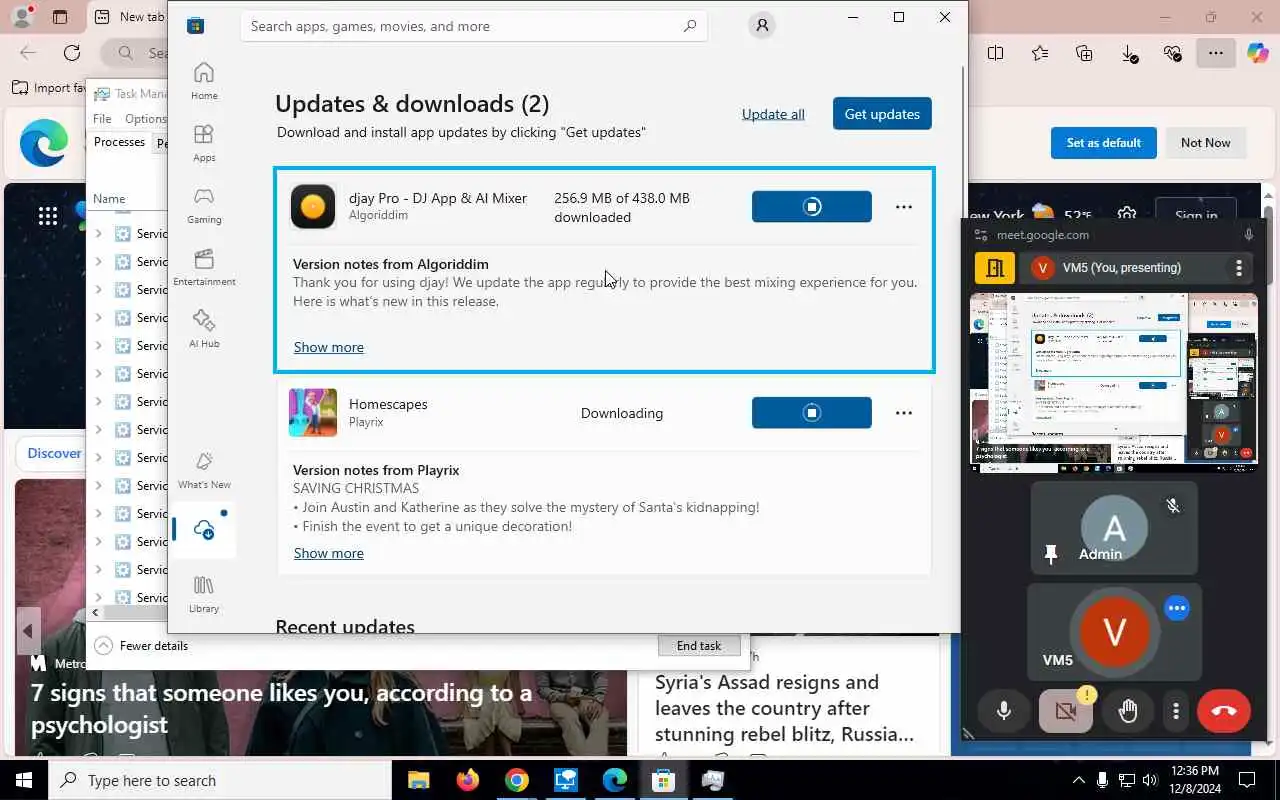This screenshot has width=1280, height=800.
Task: Click Update all link
Action: click(773, 114)
